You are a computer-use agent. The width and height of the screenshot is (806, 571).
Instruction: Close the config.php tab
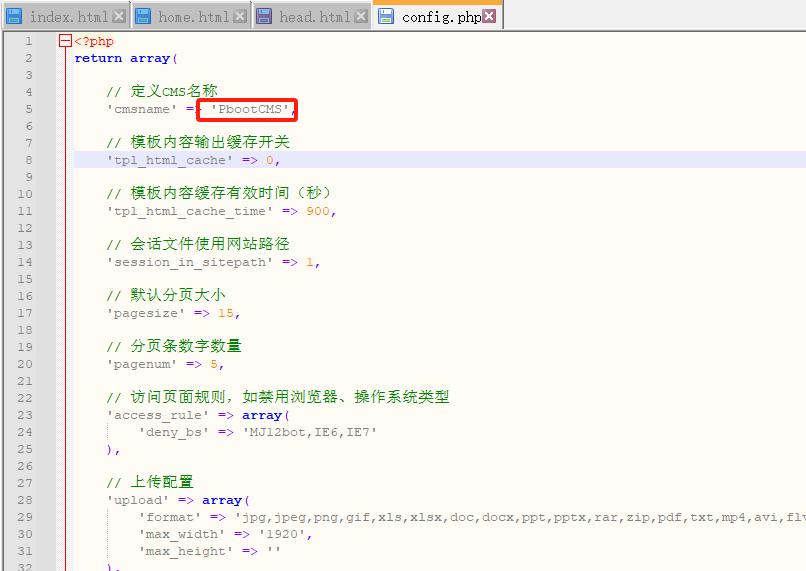(489, 17)
